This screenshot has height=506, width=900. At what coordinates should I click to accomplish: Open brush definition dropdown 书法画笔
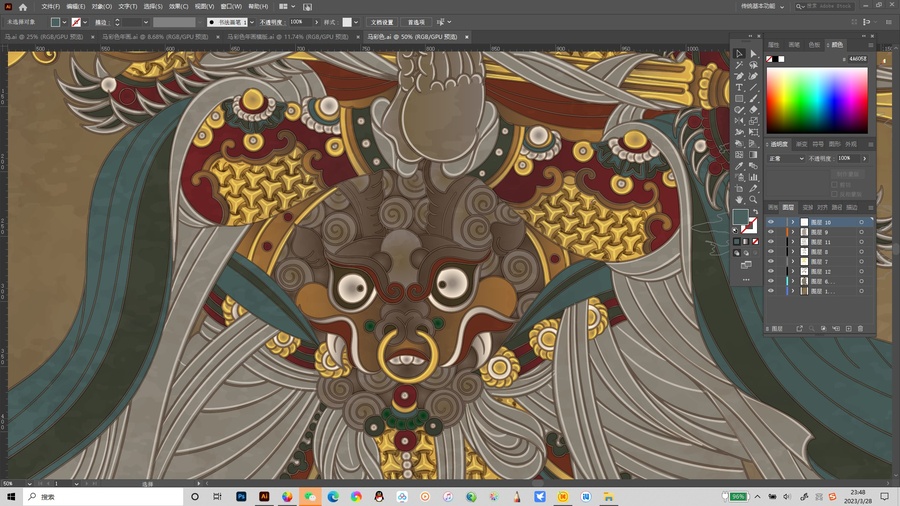point(251,22)
